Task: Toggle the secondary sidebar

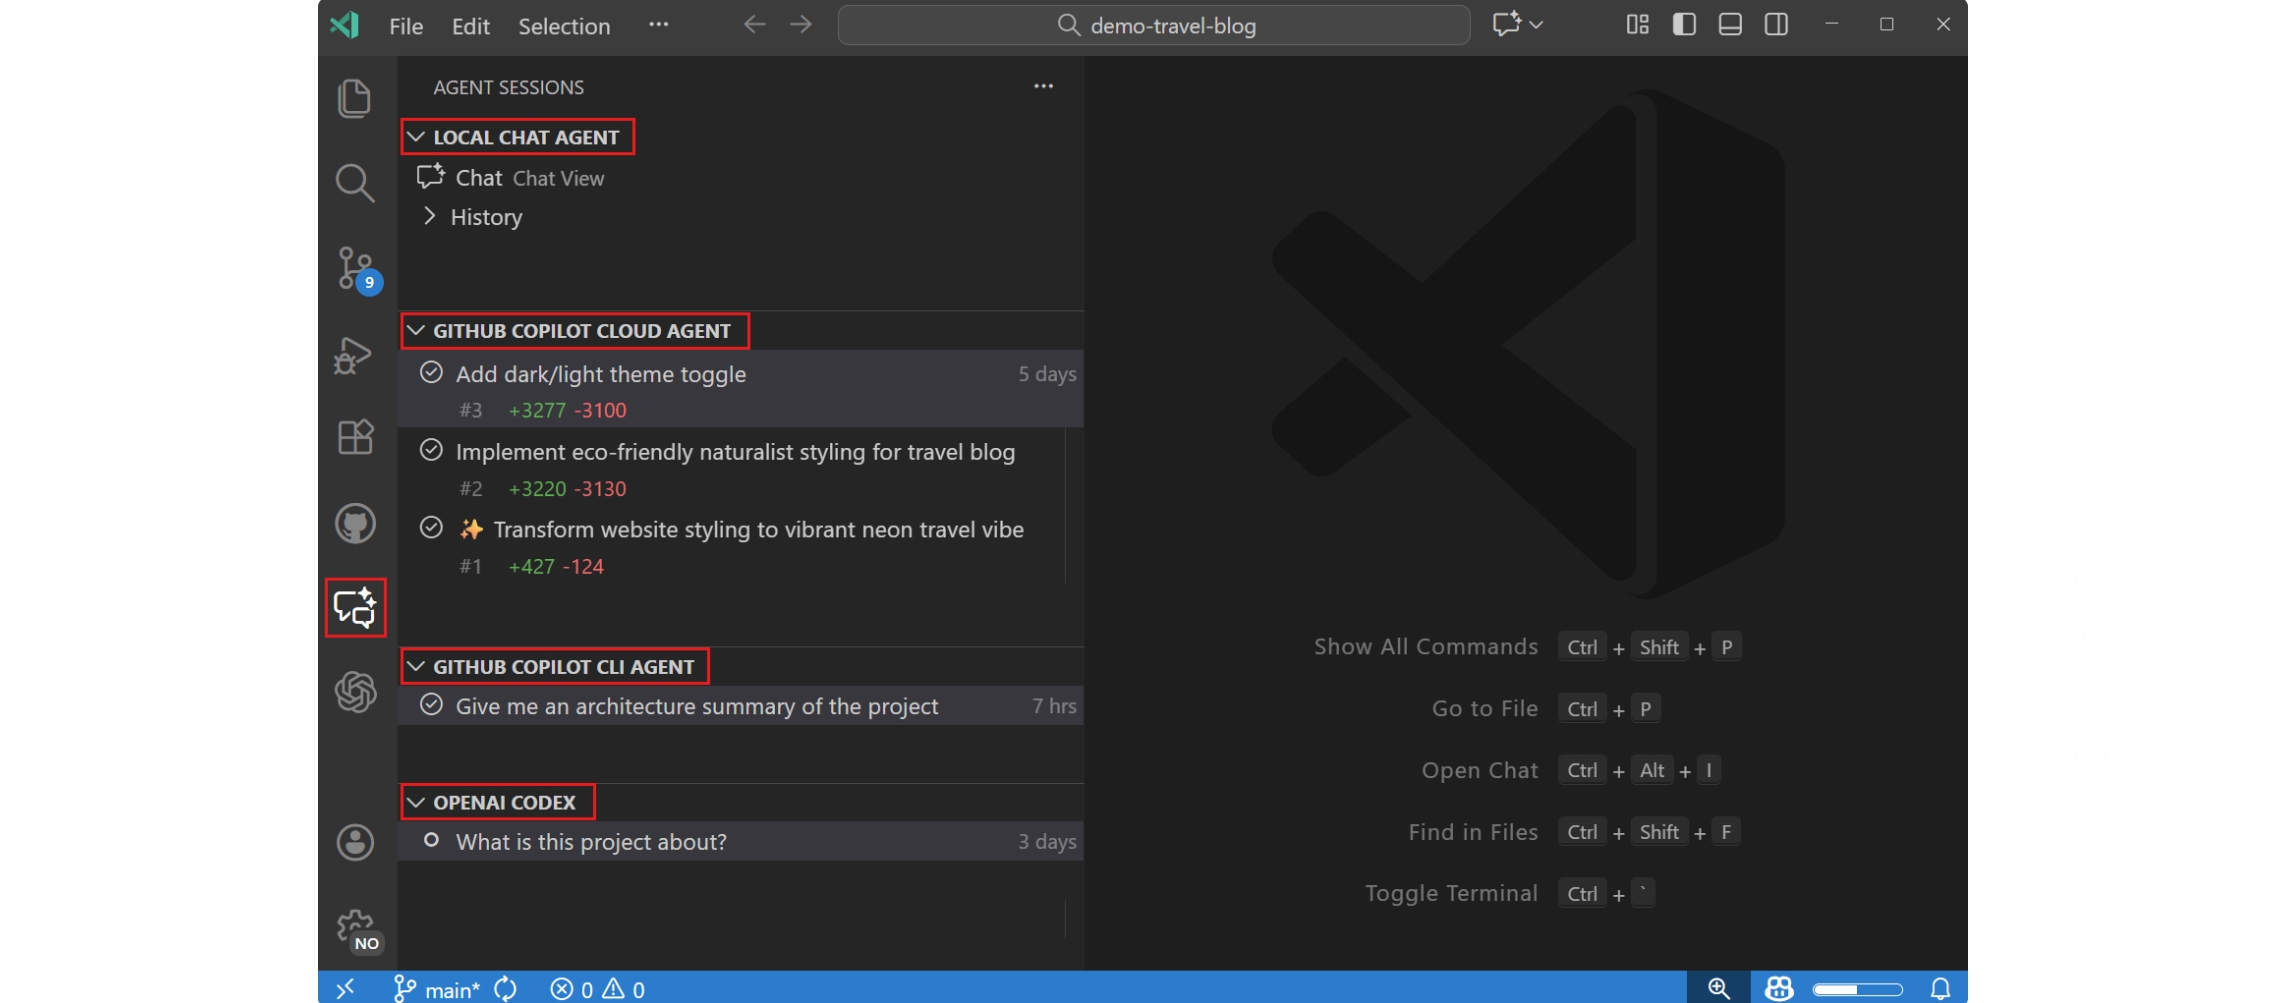Action: pos(1776,24)
